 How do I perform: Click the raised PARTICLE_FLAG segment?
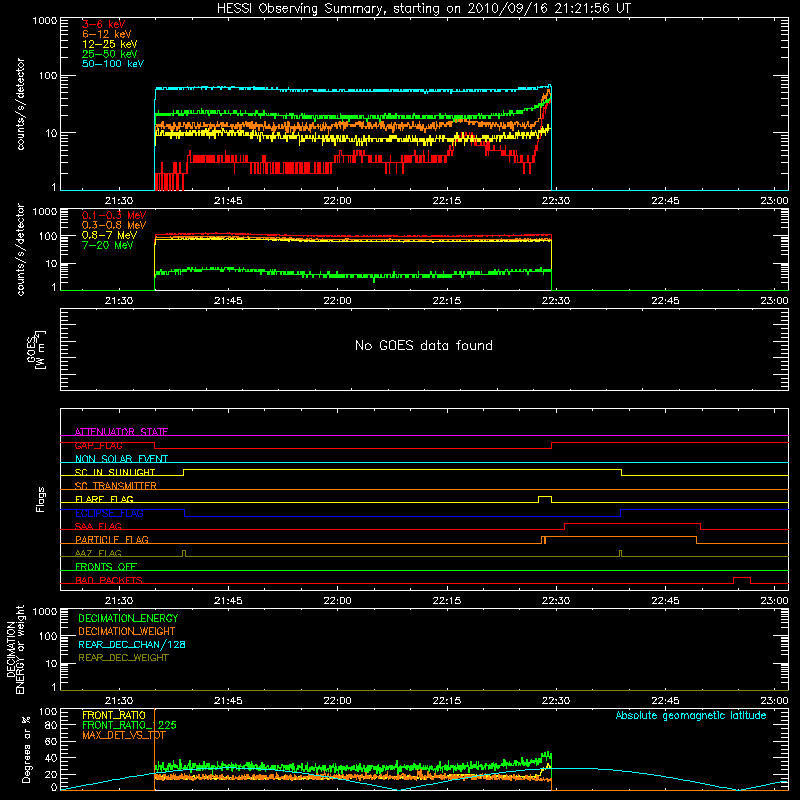[620, 537]
